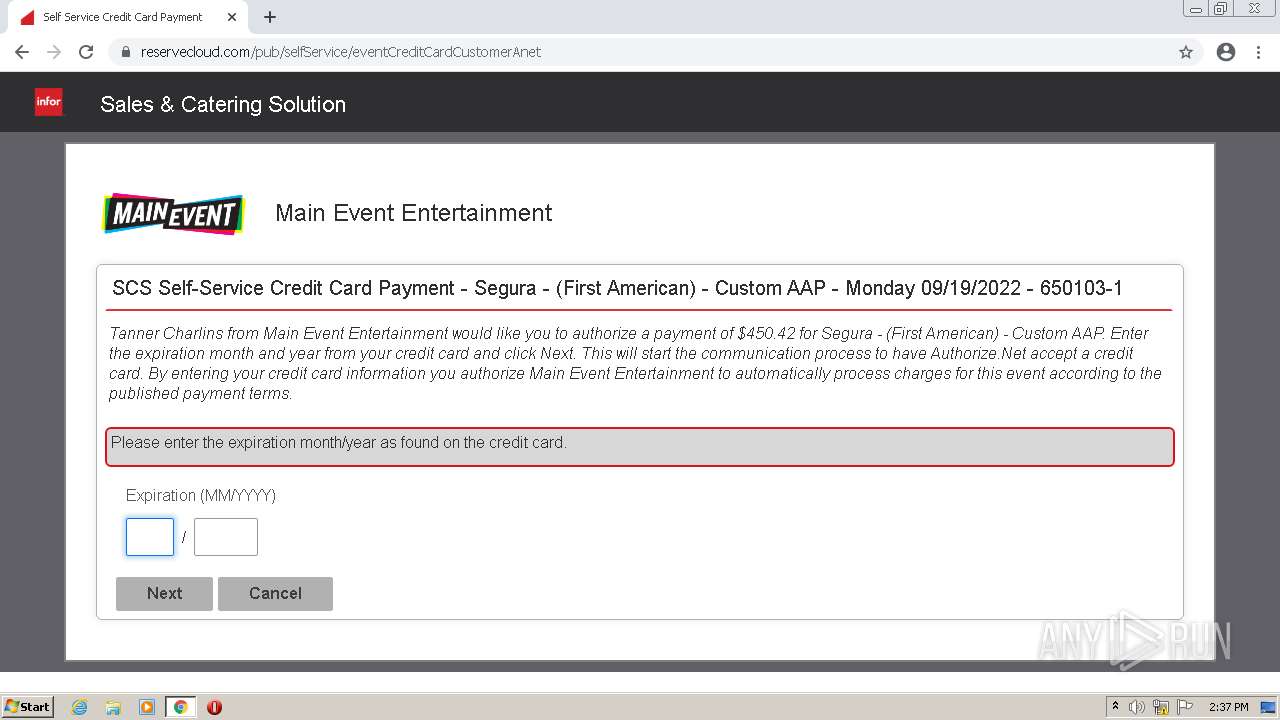Click the Chrome taskbar icon

coord(181,707)
